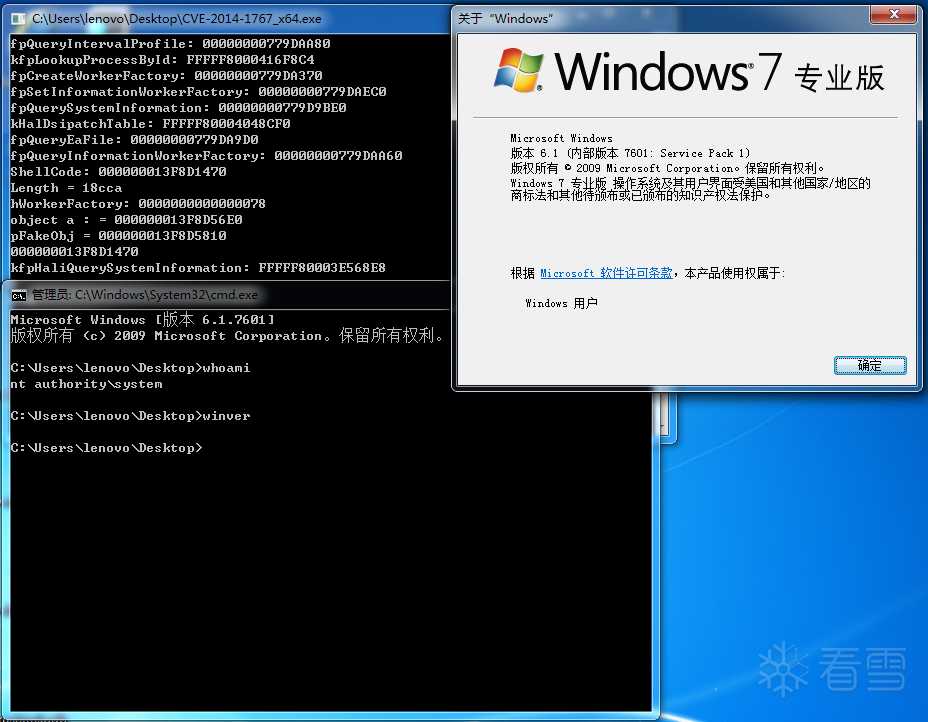The height and width of the screenshot is (722, 928).
Task: Click the exploit console window icon in title bar
Action: 19,19
